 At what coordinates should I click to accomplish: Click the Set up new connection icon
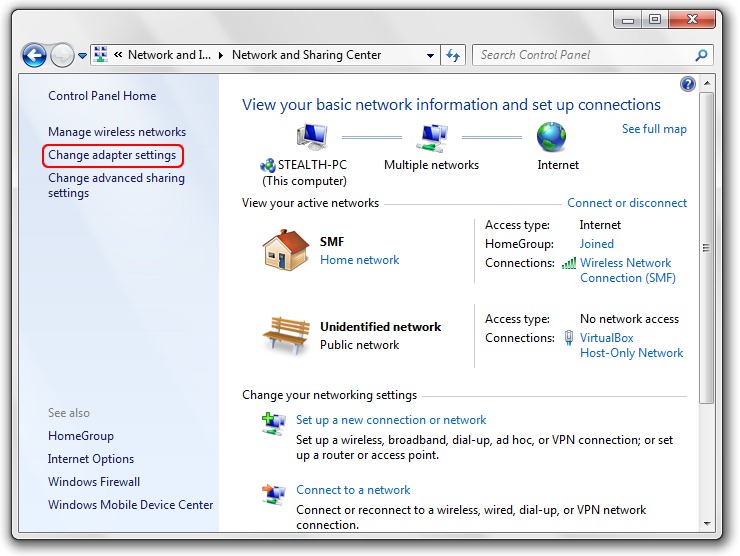274,423
